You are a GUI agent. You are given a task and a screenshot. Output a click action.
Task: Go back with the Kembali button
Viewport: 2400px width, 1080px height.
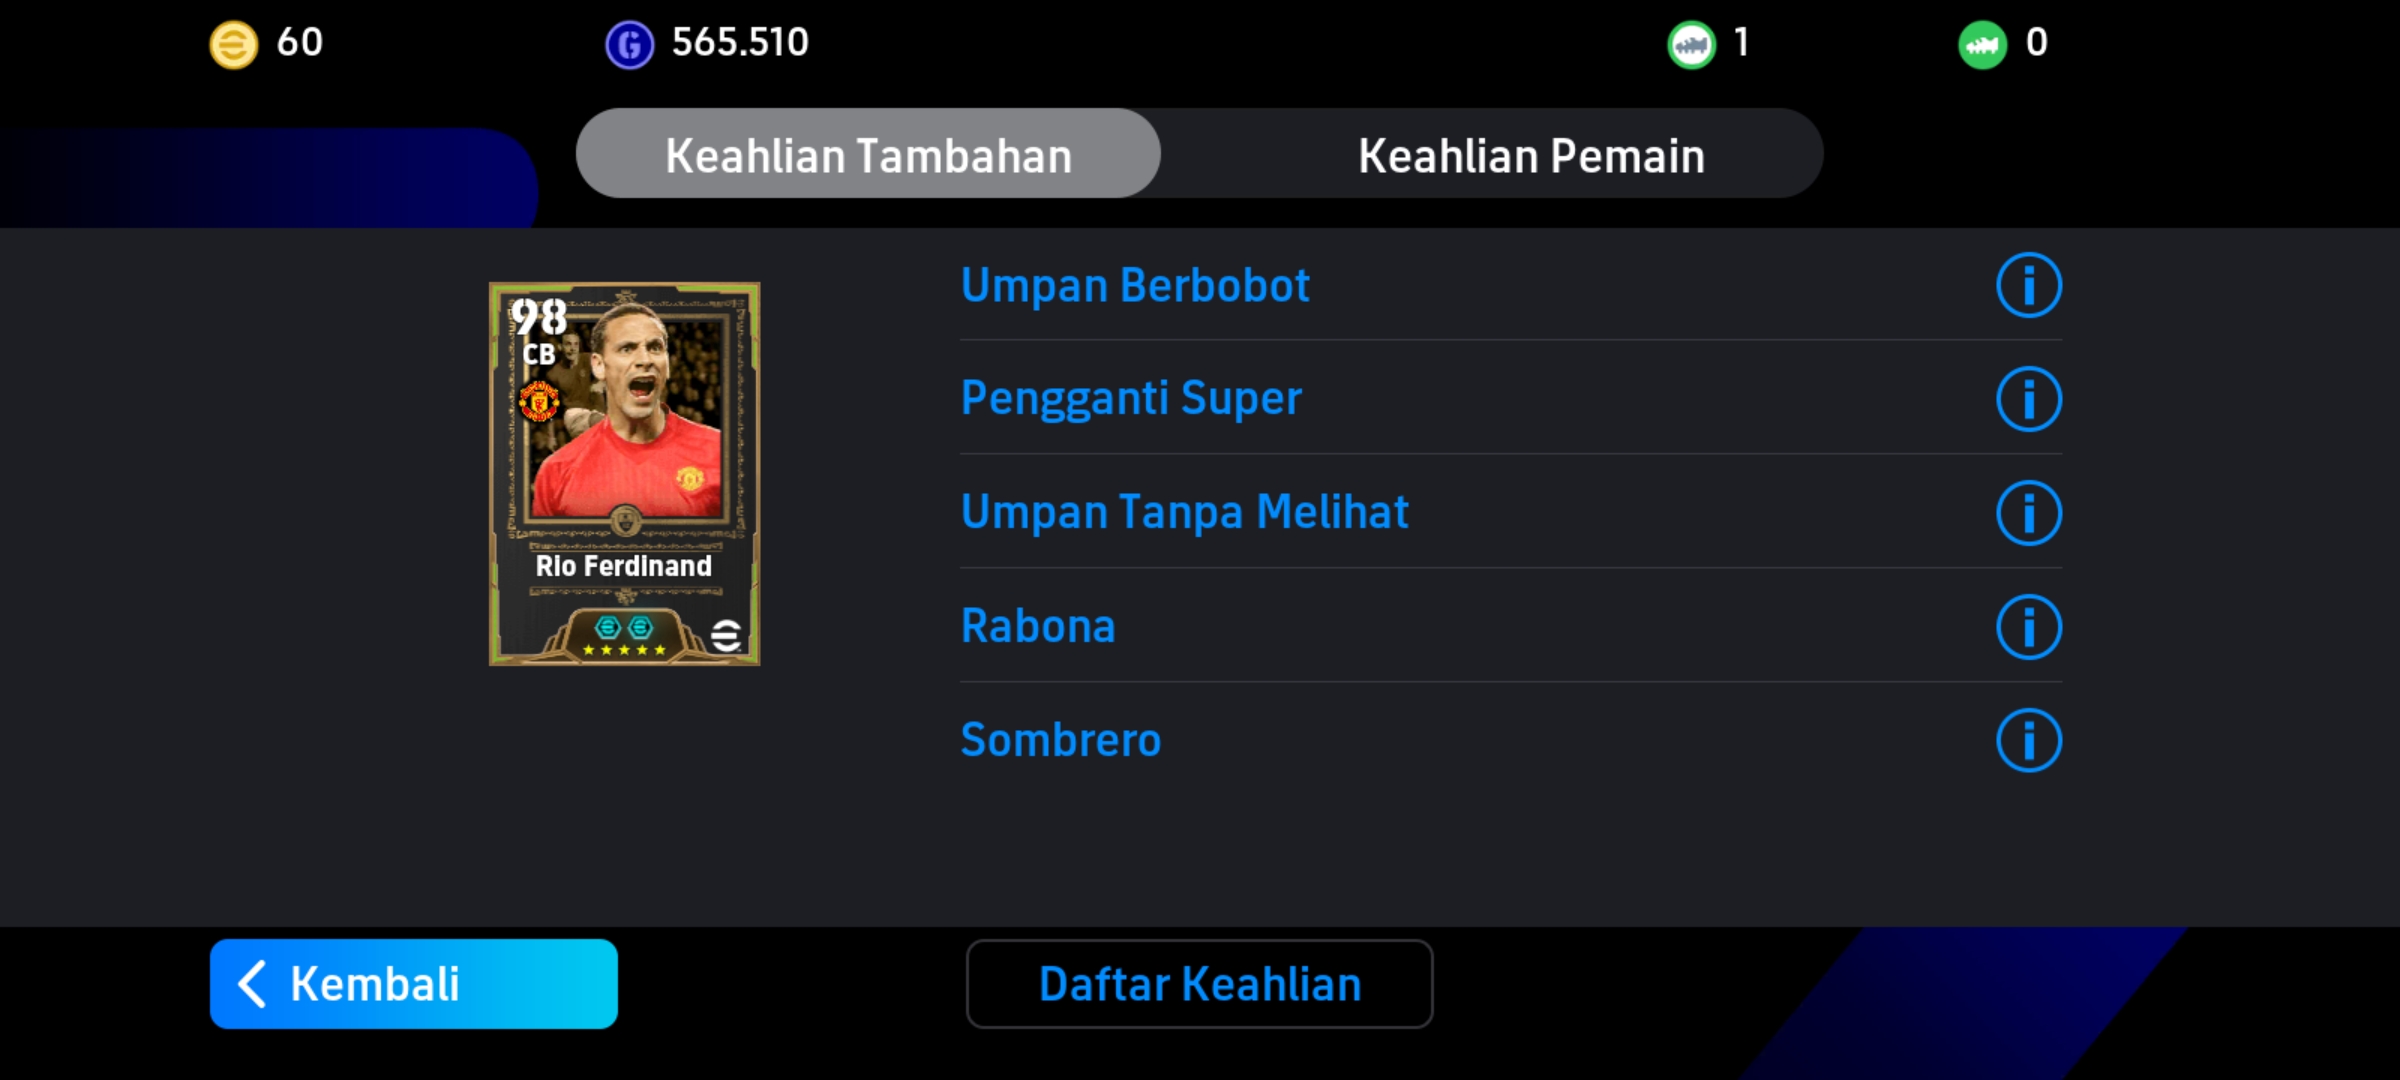[414, 984]
